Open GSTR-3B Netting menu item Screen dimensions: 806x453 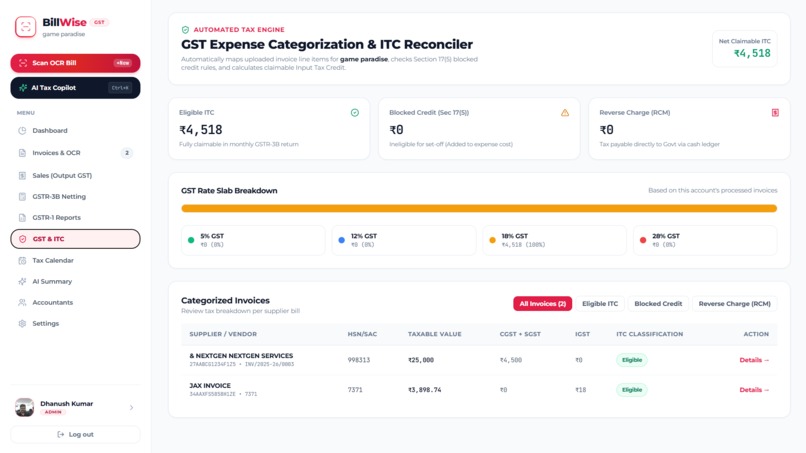click(75, 196)
